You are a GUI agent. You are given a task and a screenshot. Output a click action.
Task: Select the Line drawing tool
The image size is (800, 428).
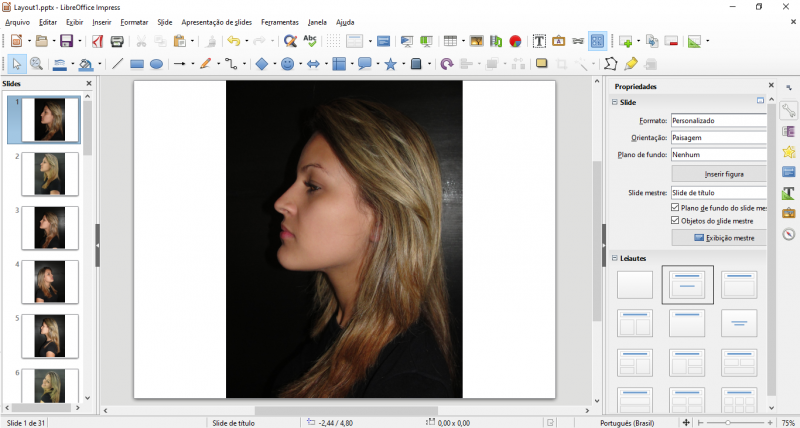117,64
